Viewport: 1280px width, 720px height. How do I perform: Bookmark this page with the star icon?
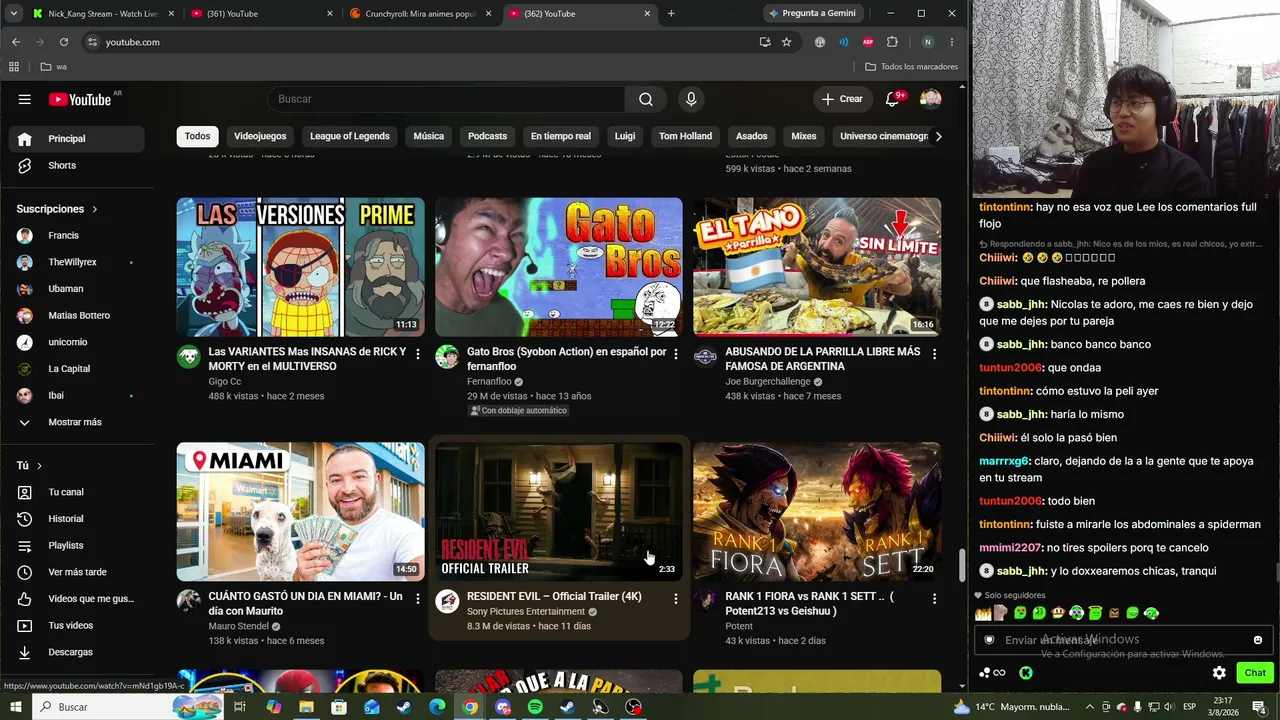pyautogui.click(x=787, y=42)
